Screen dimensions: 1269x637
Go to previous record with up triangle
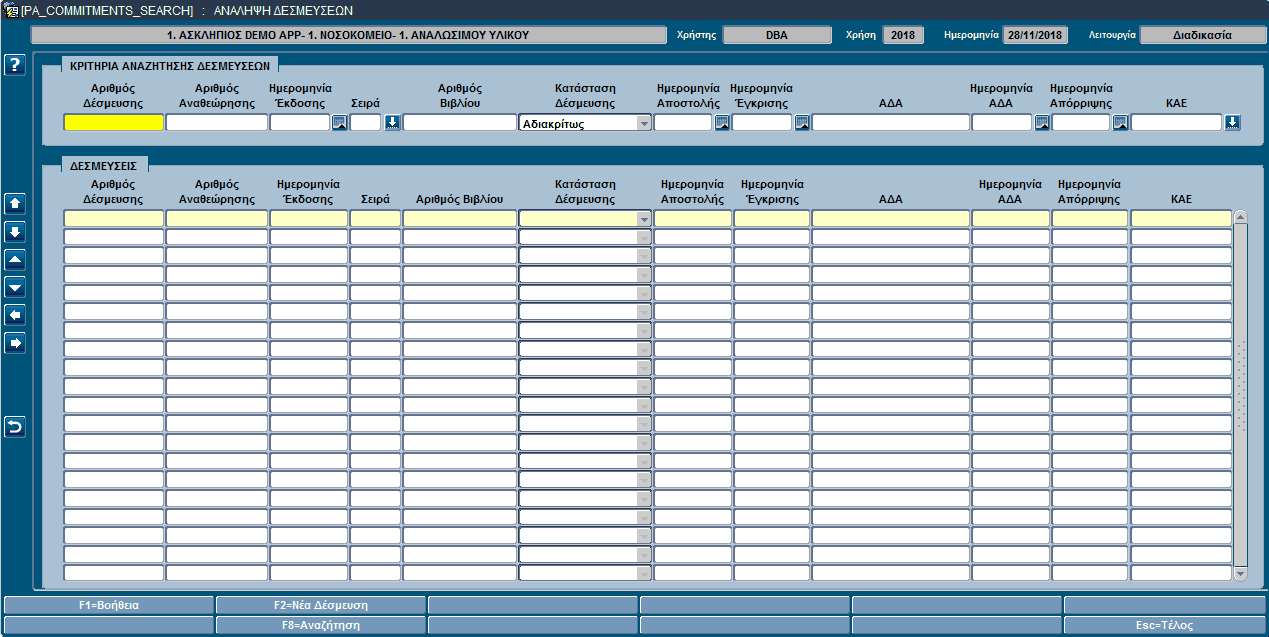click(15, 259)
